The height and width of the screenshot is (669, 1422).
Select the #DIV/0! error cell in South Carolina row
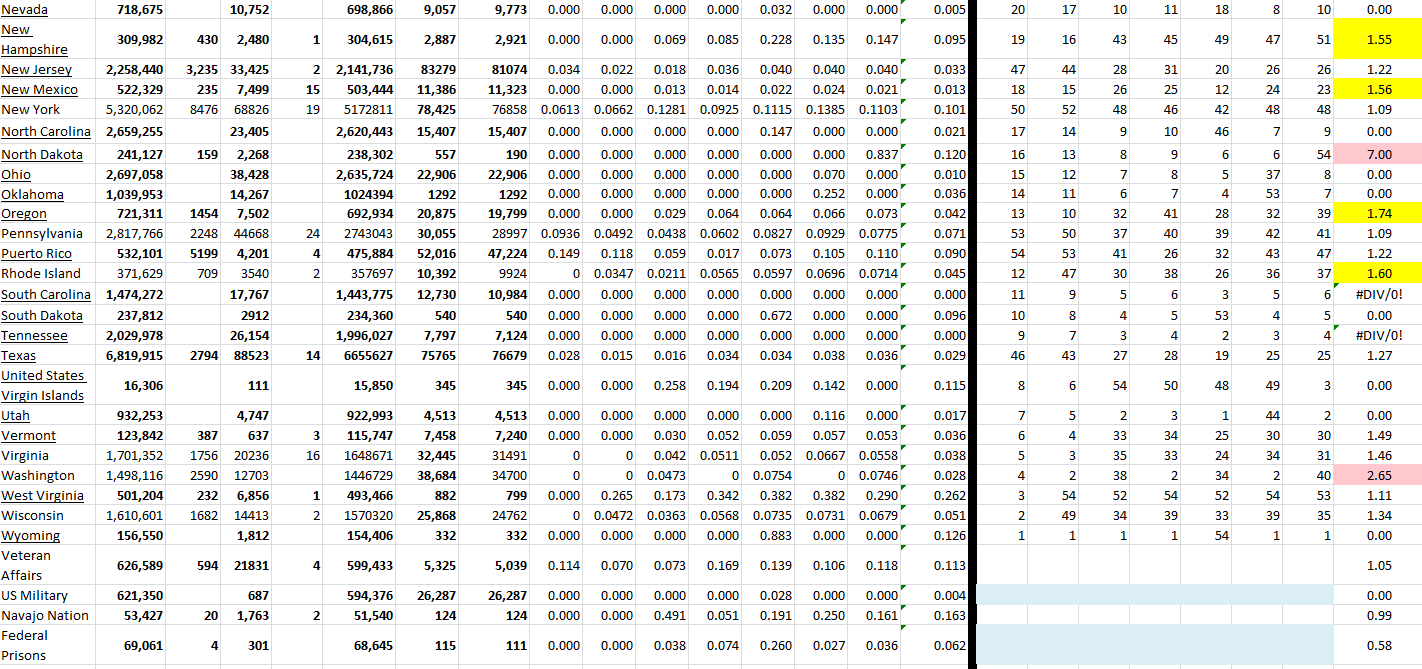point(1378,295)
